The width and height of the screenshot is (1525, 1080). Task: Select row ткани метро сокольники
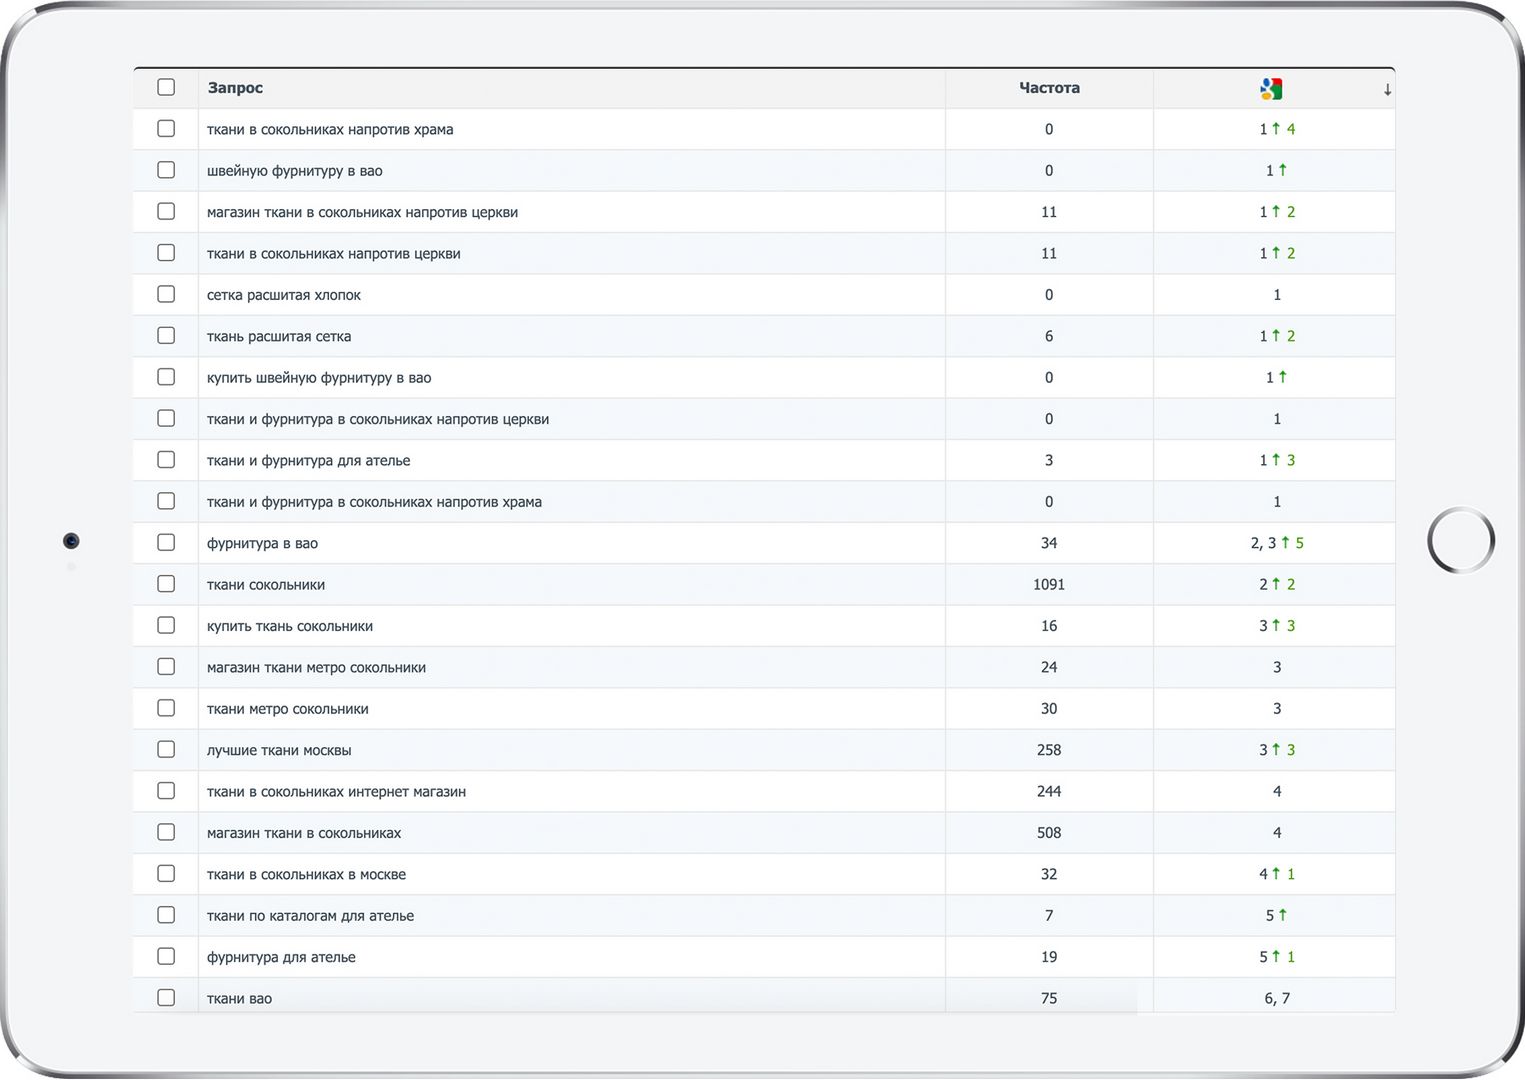coord(764,708)
